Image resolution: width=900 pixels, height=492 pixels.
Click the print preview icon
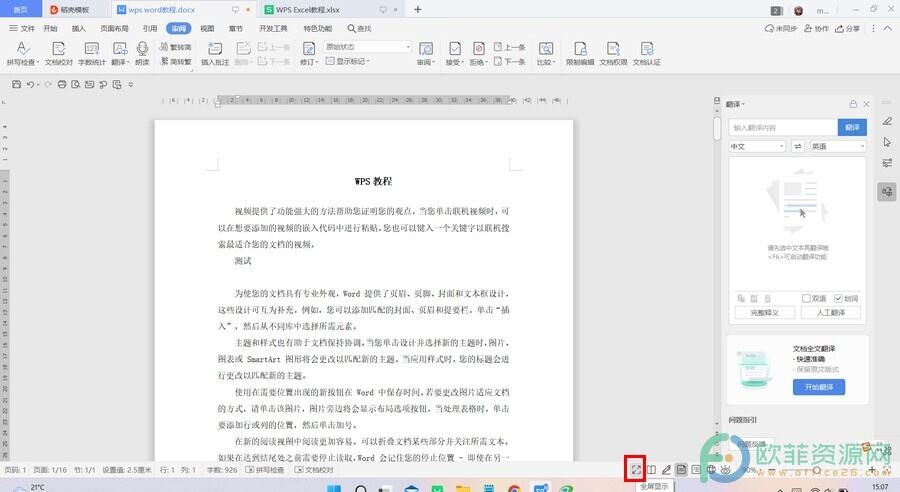point(76,84)
